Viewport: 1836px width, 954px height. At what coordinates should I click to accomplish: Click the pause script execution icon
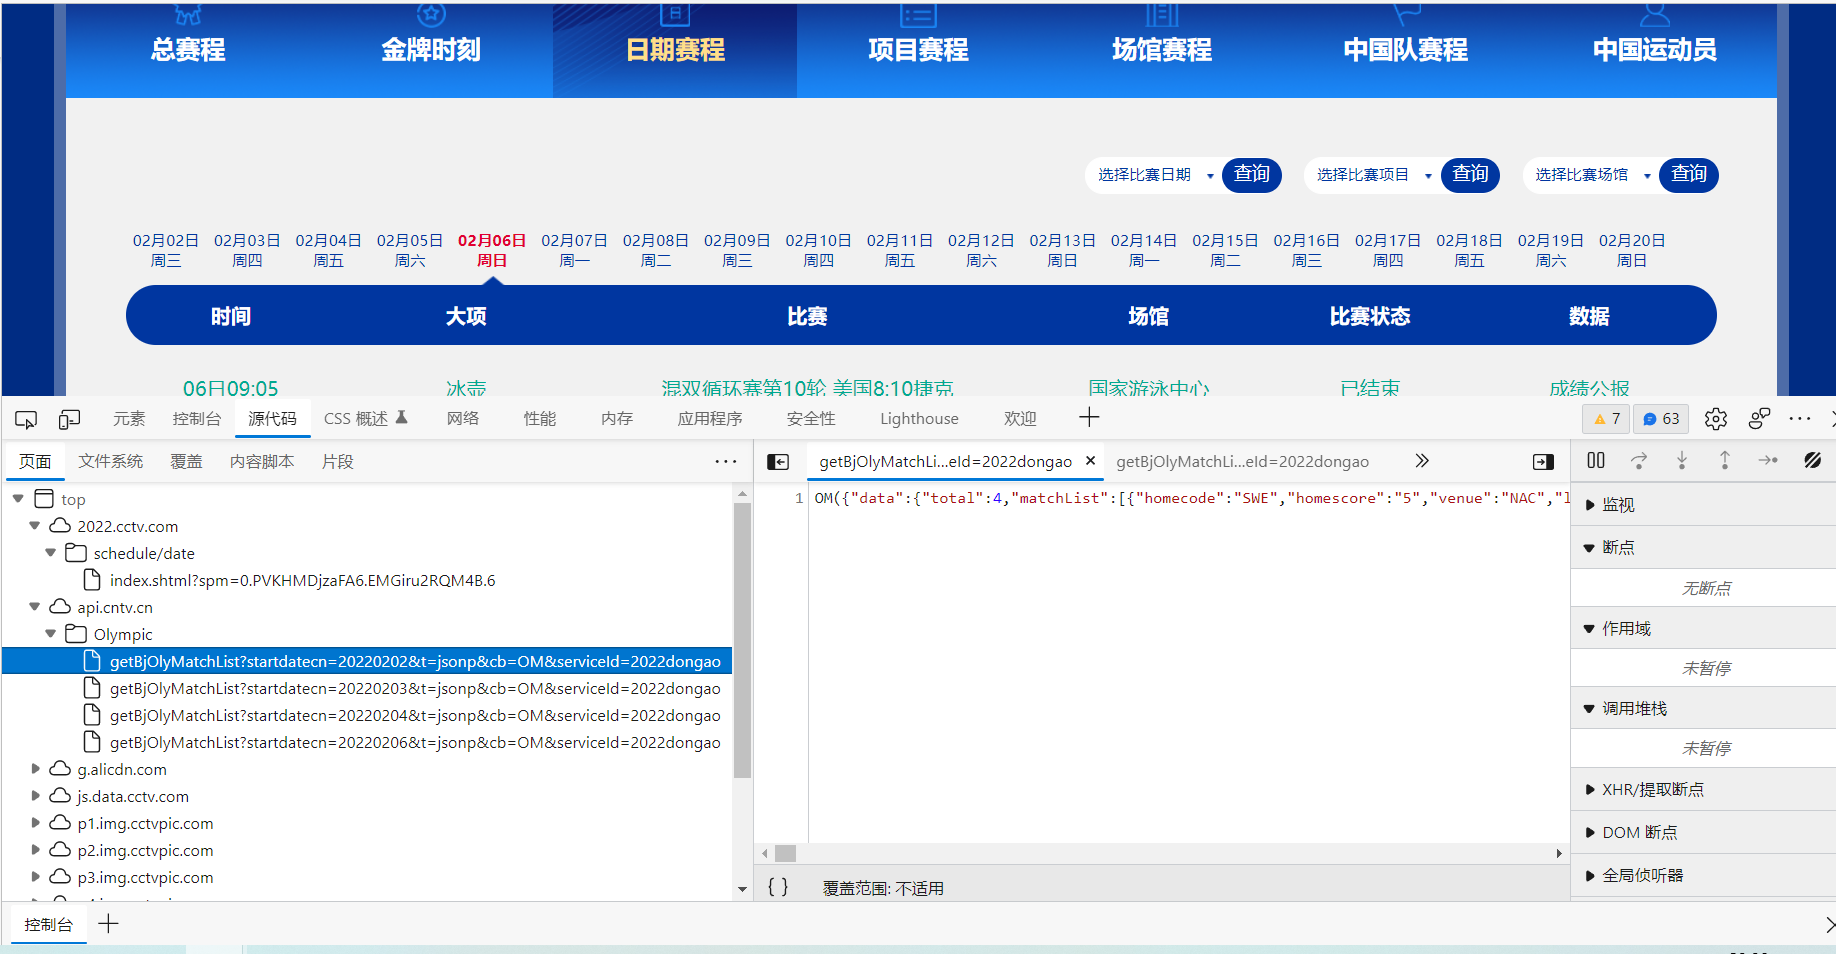point(1596,461)
